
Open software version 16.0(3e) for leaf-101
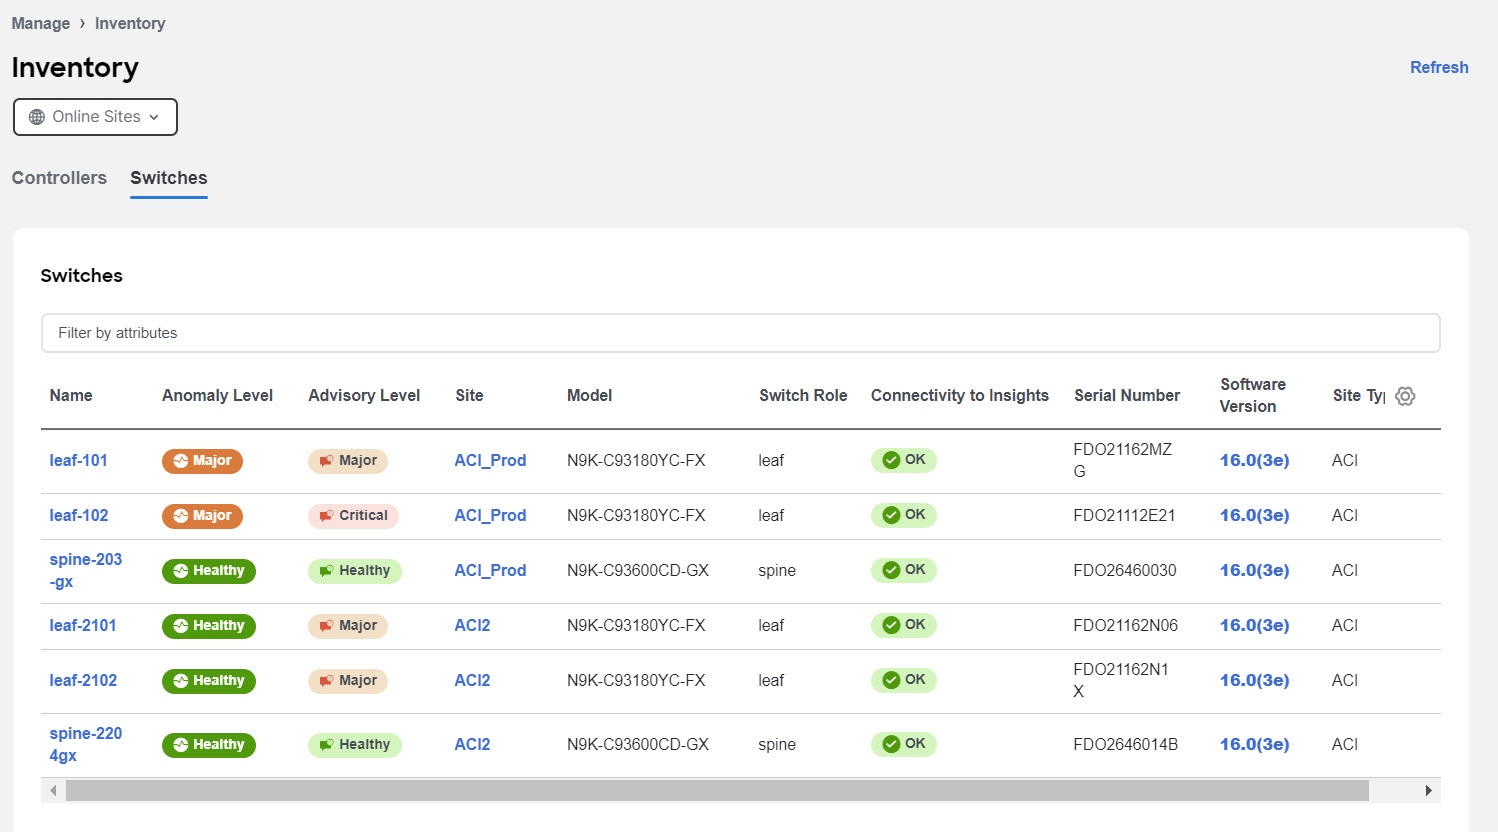(1254, 461)
